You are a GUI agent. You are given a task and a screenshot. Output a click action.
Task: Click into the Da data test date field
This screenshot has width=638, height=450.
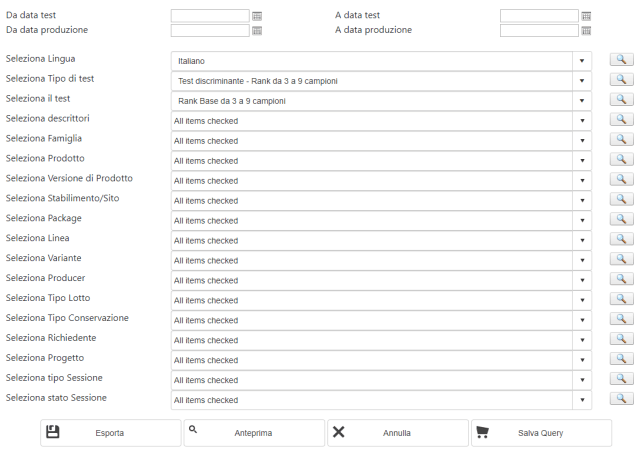coord(210,16)
